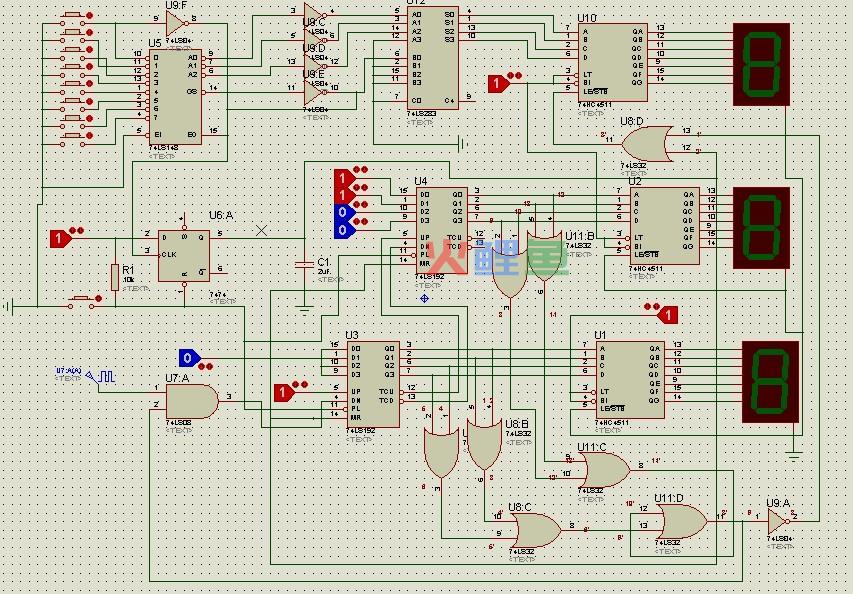Click the seven-segment display driven by U2
The width and height of the screenshot is (853, 594).
click(x=761, y=228)
